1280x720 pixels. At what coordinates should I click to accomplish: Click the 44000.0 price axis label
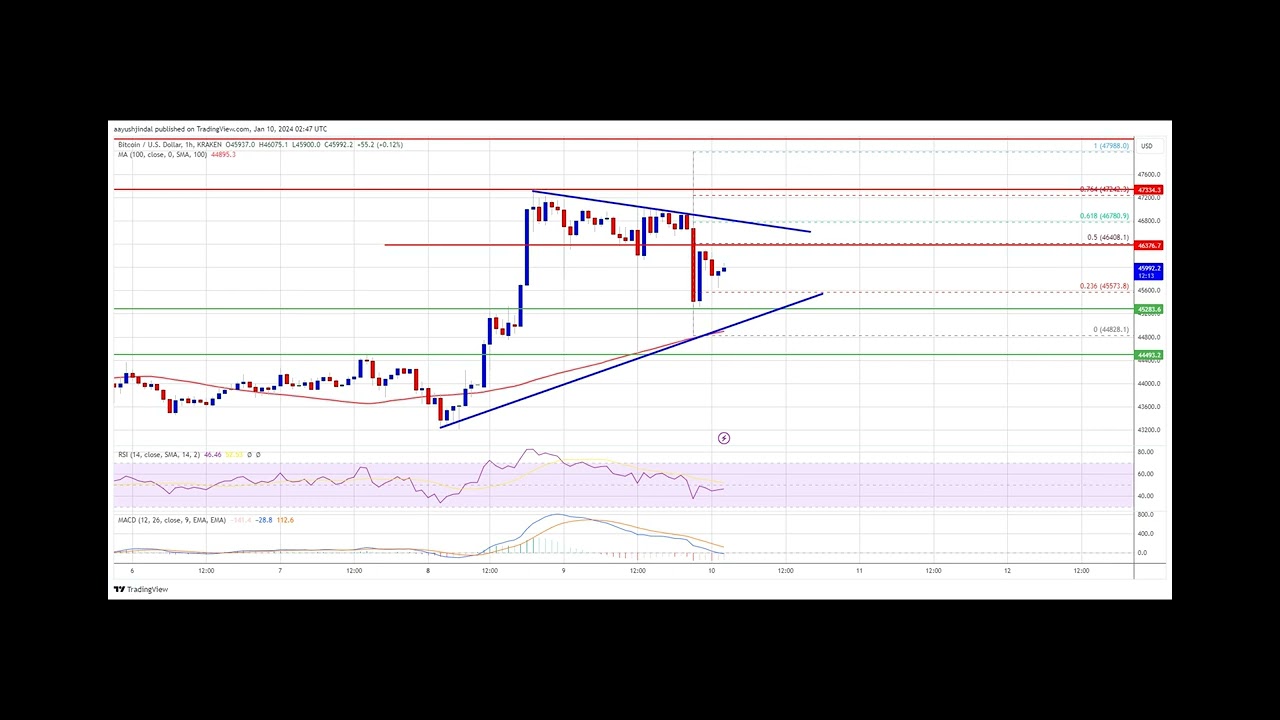pyautogui.click(x=1147, y=383)
